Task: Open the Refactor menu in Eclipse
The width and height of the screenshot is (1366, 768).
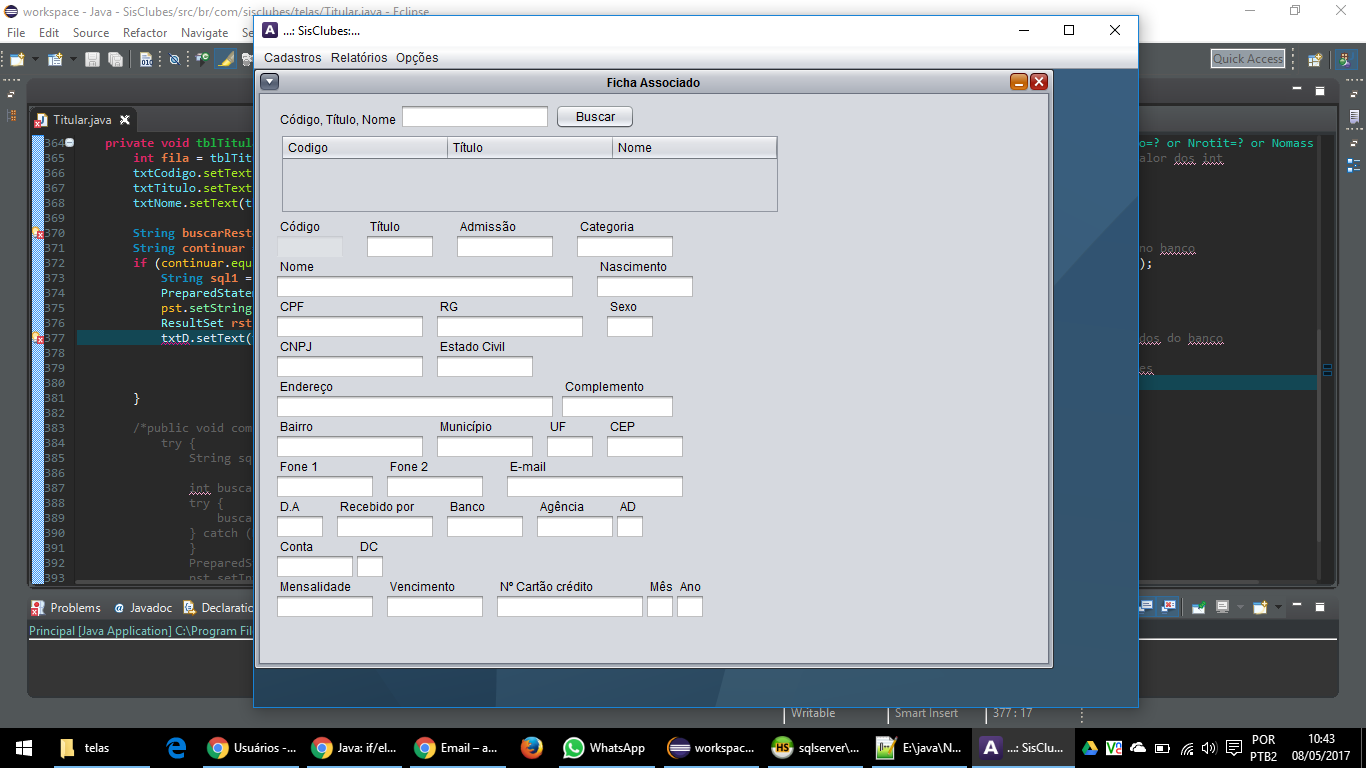Action: pos(145,33)
